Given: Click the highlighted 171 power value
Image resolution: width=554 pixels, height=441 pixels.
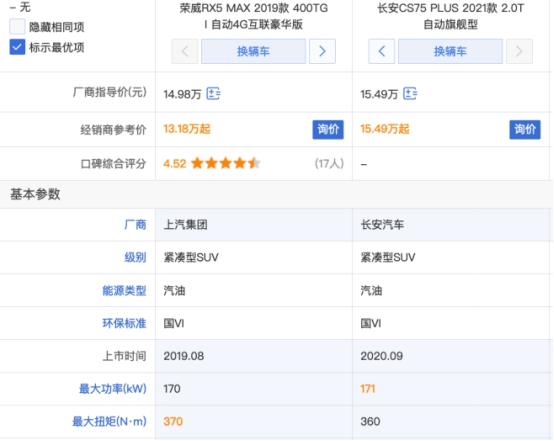Looking at the screenshot, I should [x=368, y=389].
